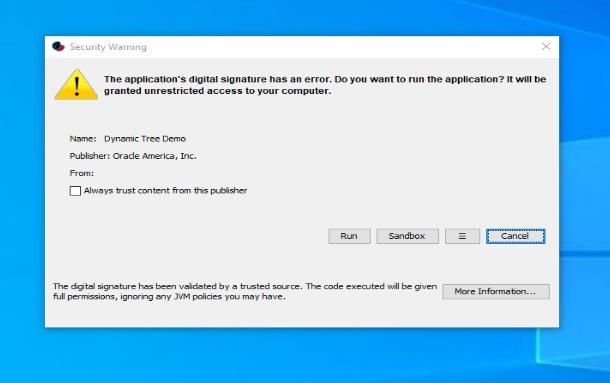Click the 'Publisher:' label
Viewport: 610px width, 383px height.
[90, 156]
